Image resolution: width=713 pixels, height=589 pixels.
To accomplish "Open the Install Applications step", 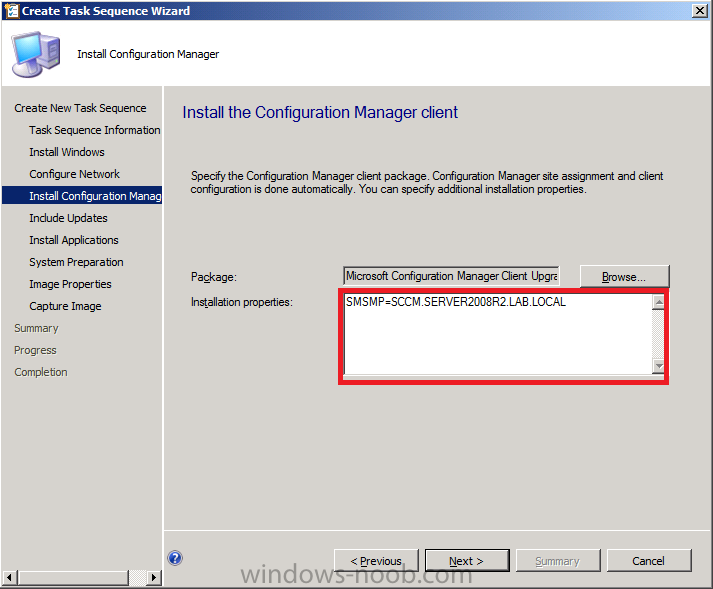I will [74, 240].
